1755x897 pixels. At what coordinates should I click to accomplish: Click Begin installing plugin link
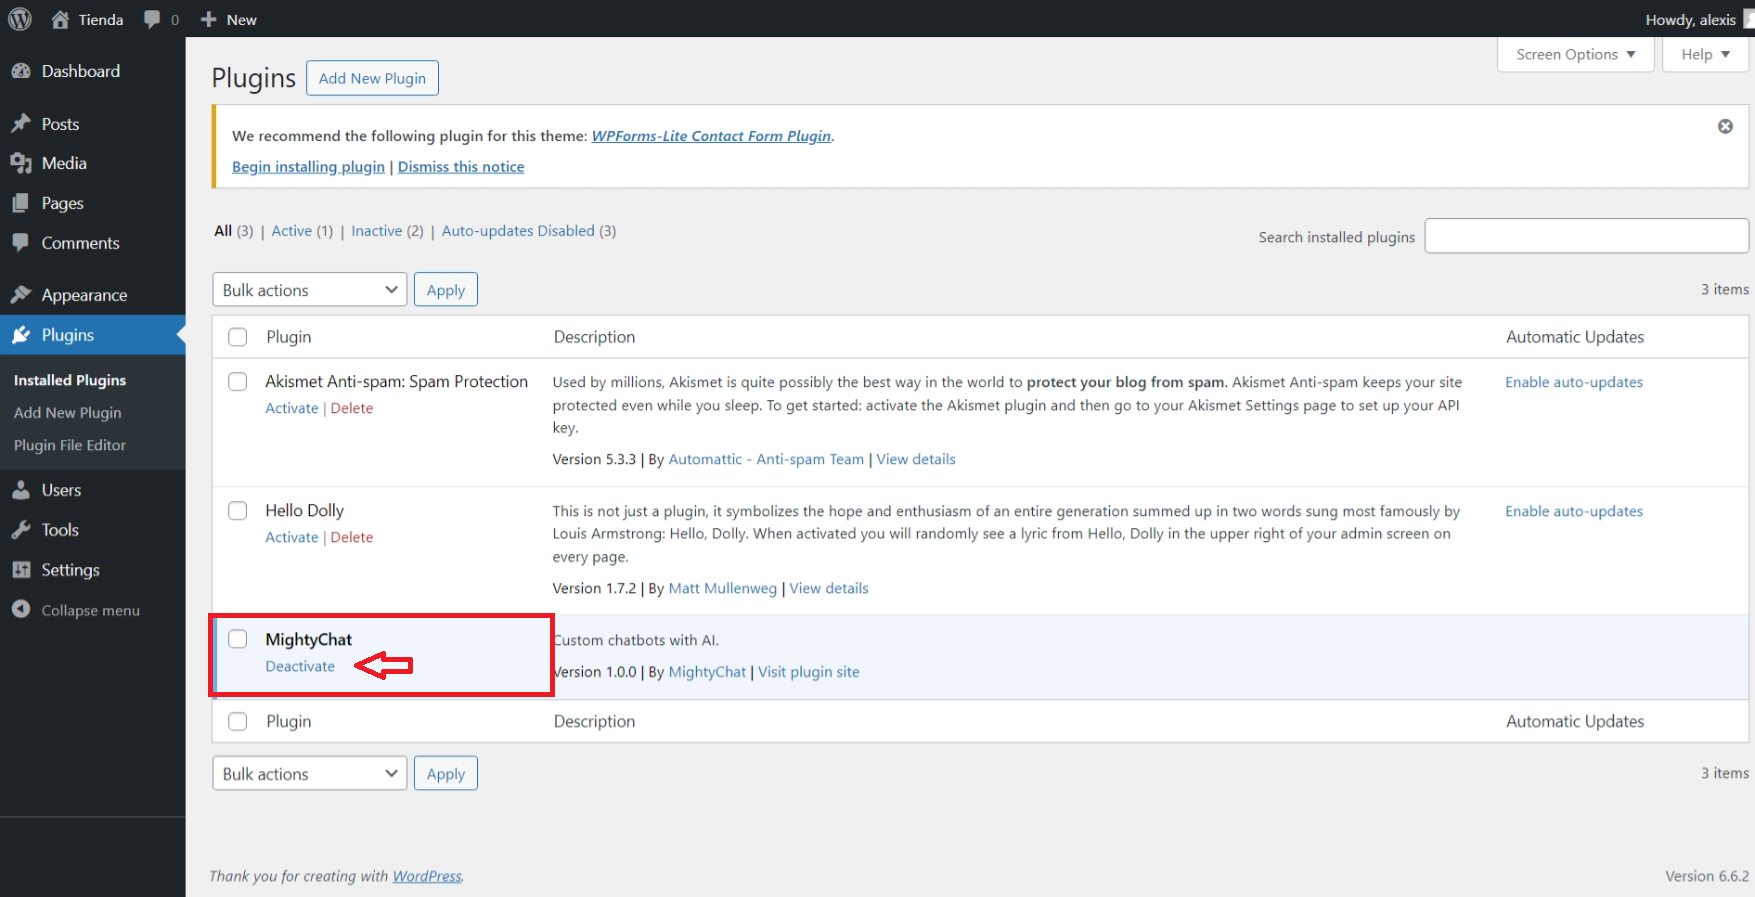[308, 167]
